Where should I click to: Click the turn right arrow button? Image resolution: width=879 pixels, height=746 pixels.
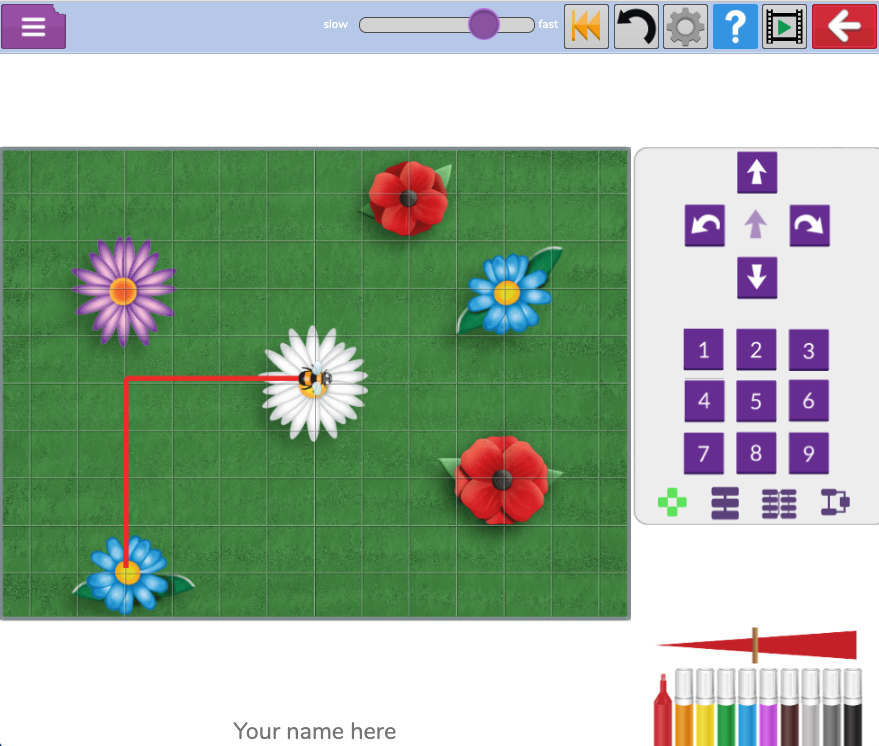pos(809,225)
